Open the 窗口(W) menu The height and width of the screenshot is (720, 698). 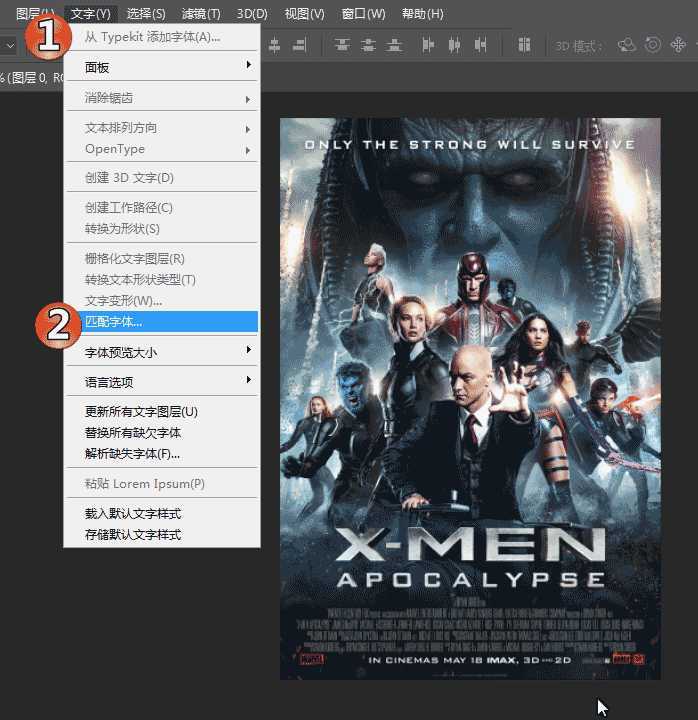pyautogui.click(x=363, y=14)
